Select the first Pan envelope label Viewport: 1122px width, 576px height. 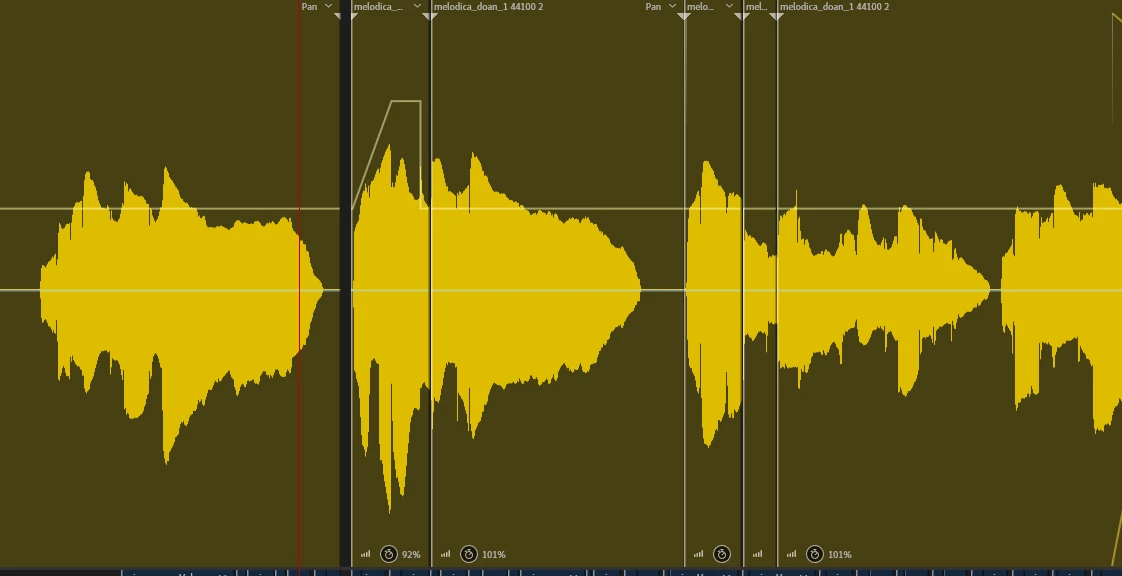(x=309, y=6)
